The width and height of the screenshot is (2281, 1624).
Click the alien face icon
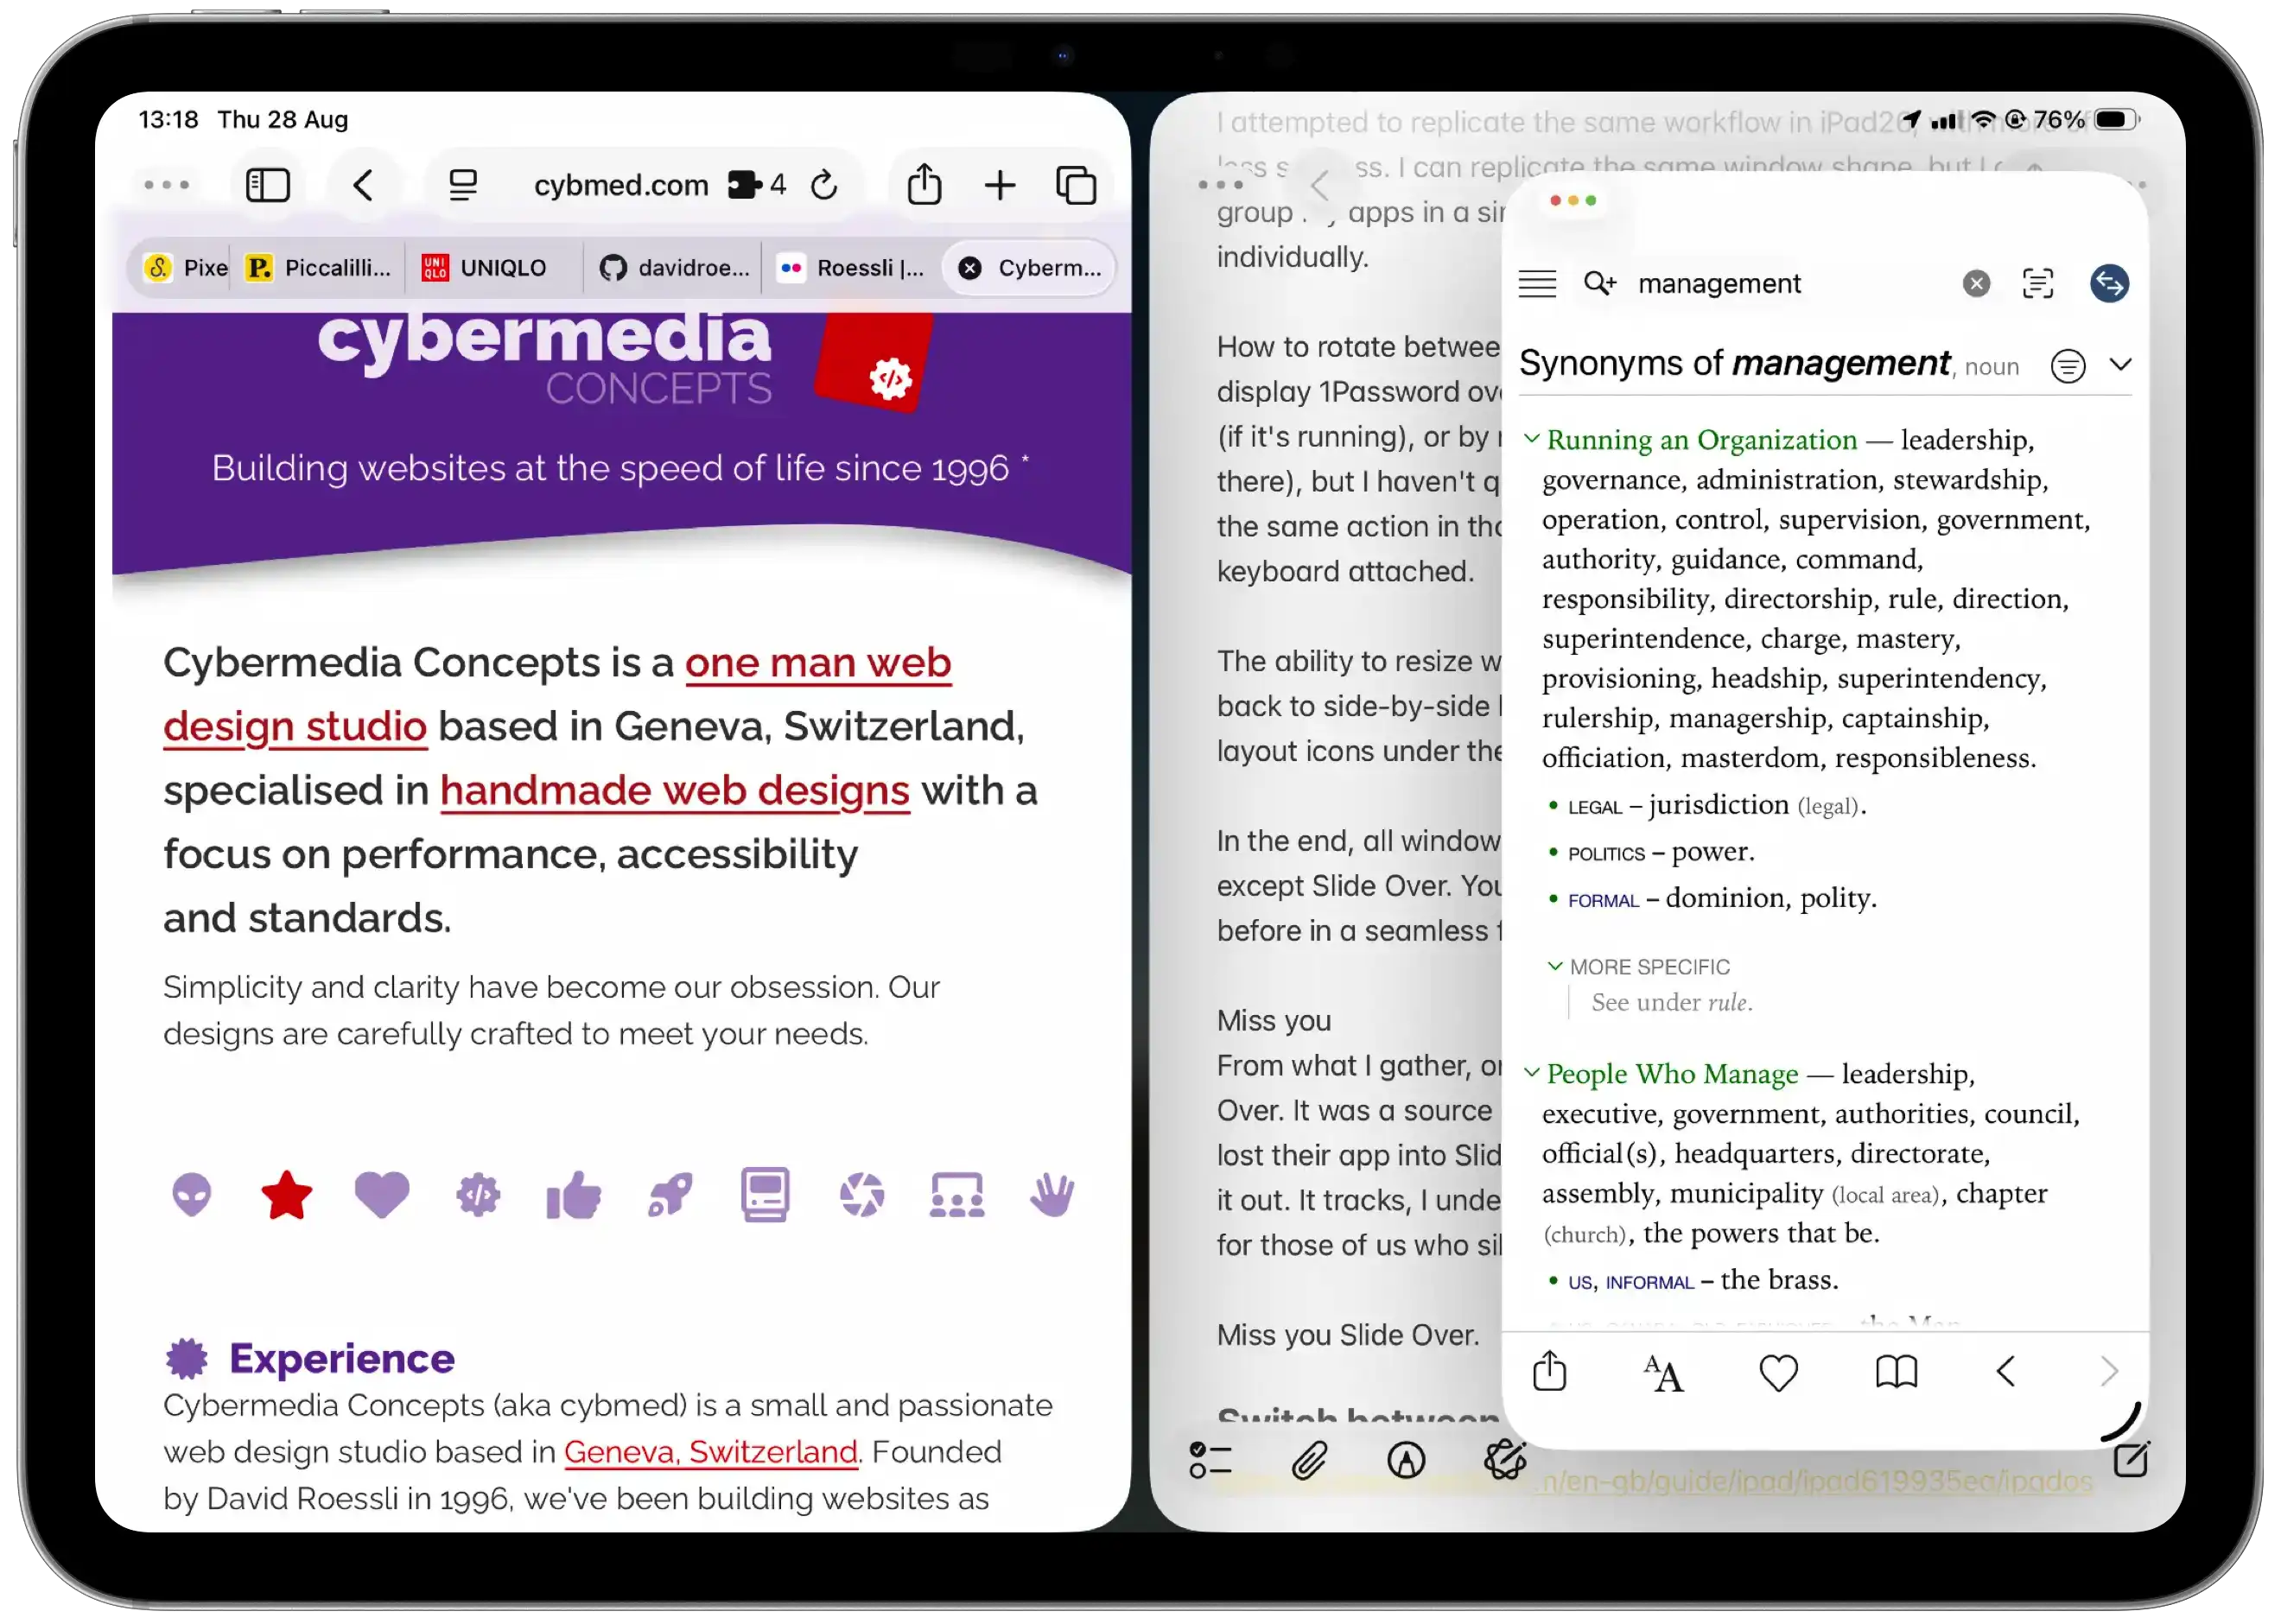(191, 1194)
